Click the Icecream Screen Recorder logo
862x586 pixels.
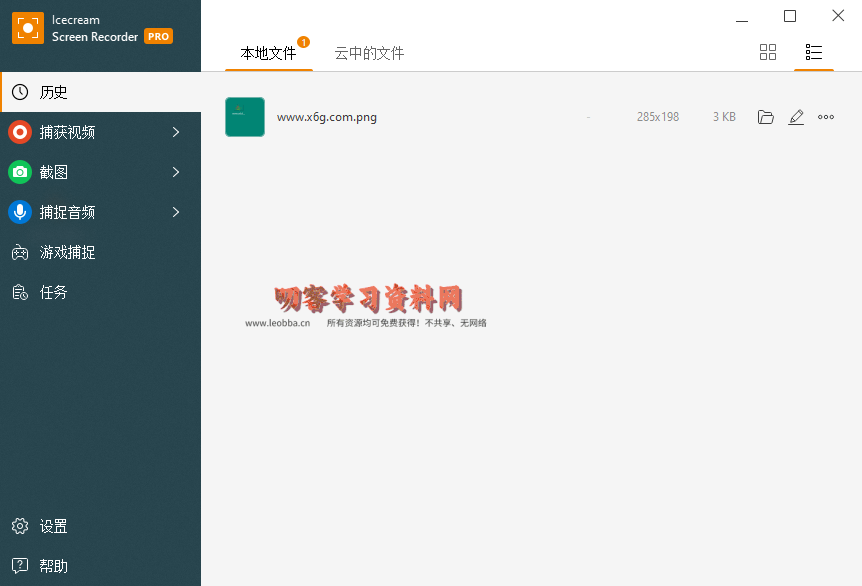[28, 28]
